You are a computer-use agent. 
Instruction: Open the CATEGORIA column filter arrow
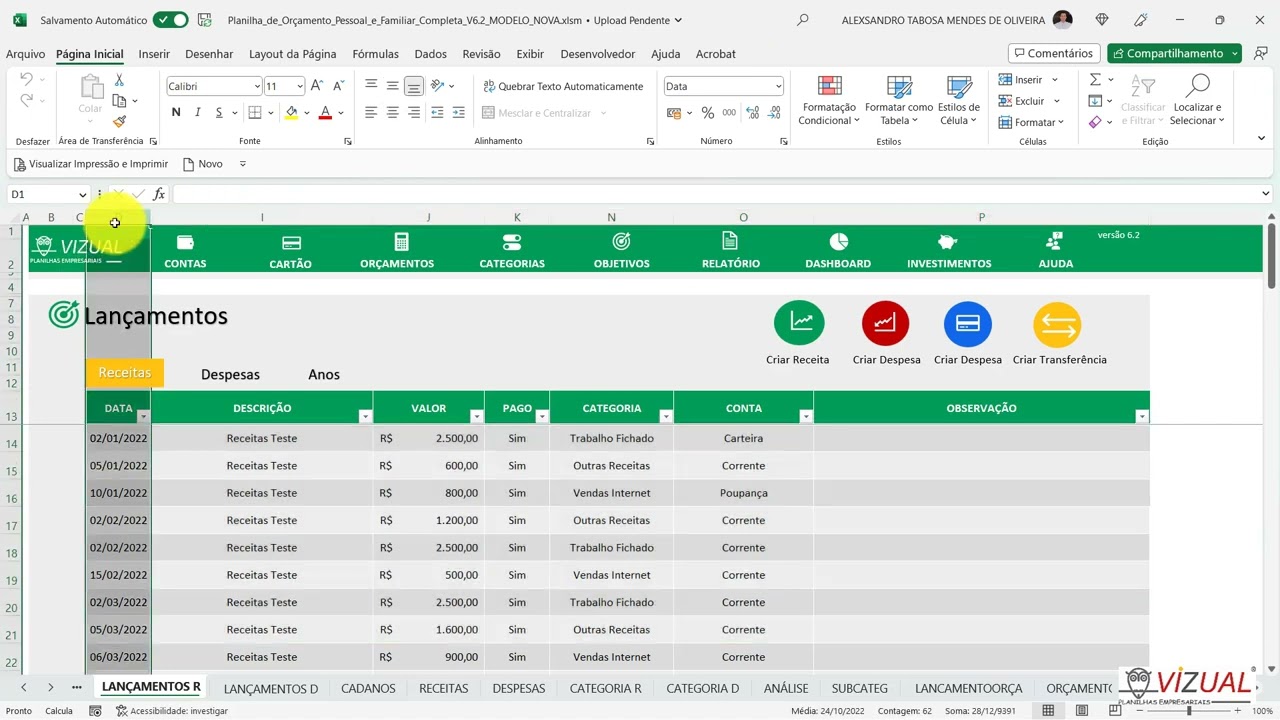tap(665, 416)
